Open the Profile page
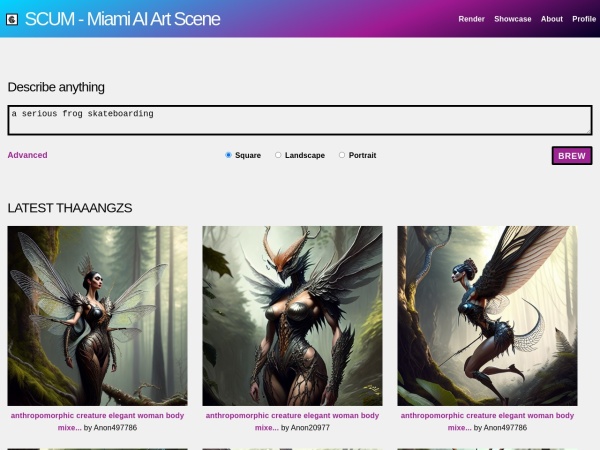The image size is (600, 450). pyautogui.click(x=584, y=19)
